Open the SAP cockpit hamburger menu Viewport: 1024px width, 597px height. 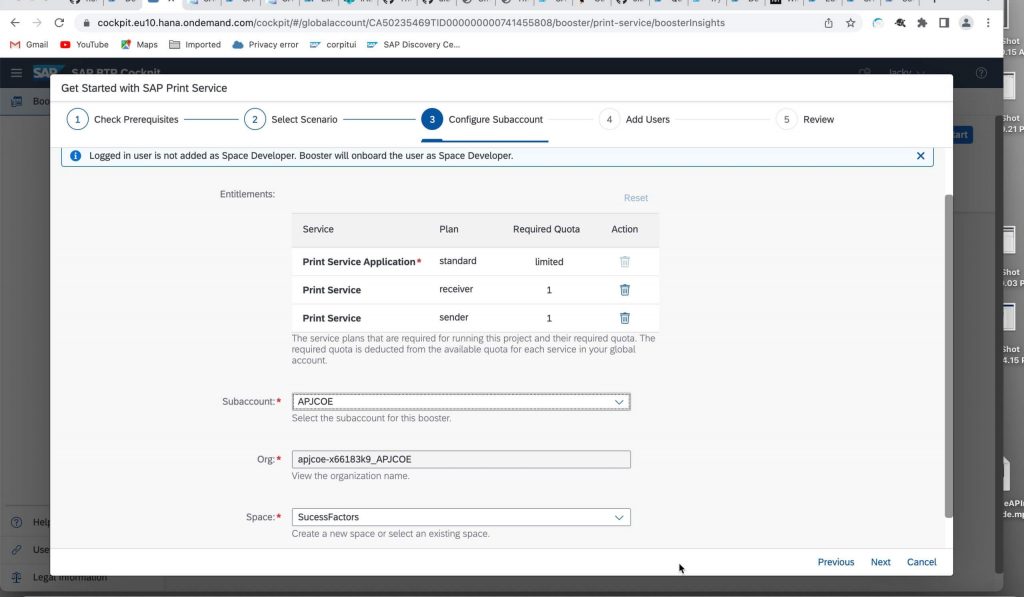click(x=16, y=73)
